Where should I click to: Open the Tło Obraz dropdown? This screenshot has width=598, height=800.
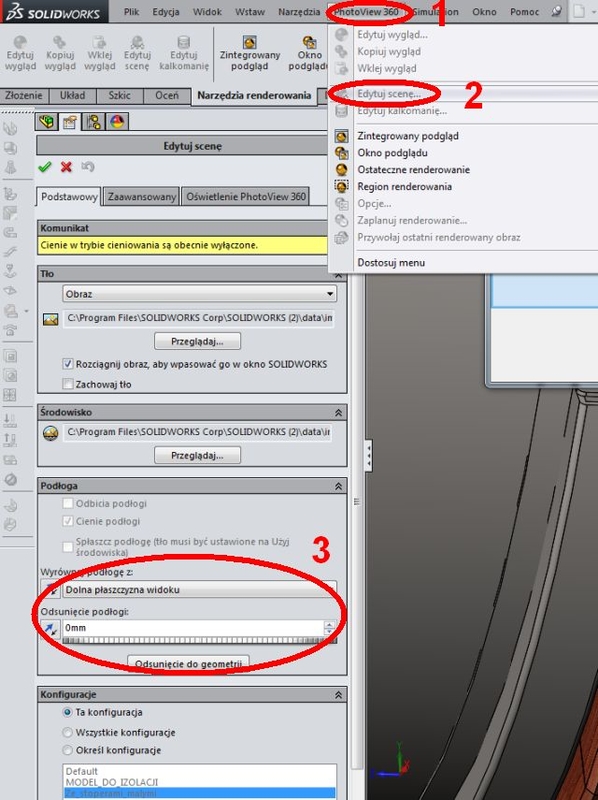pyautogui.click(x=200, y=294)
